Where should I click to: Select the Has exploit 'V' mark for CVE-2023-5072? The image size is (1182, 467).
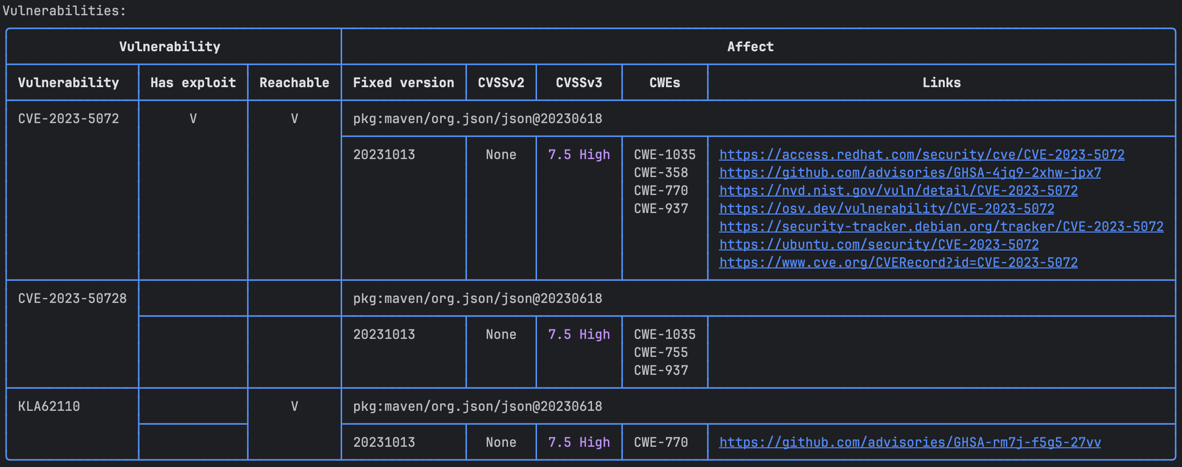193,119
